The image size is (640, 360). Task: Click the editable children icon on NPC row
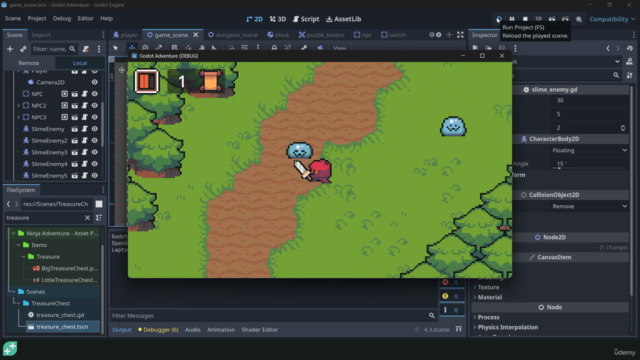click(x=64, y=94)
